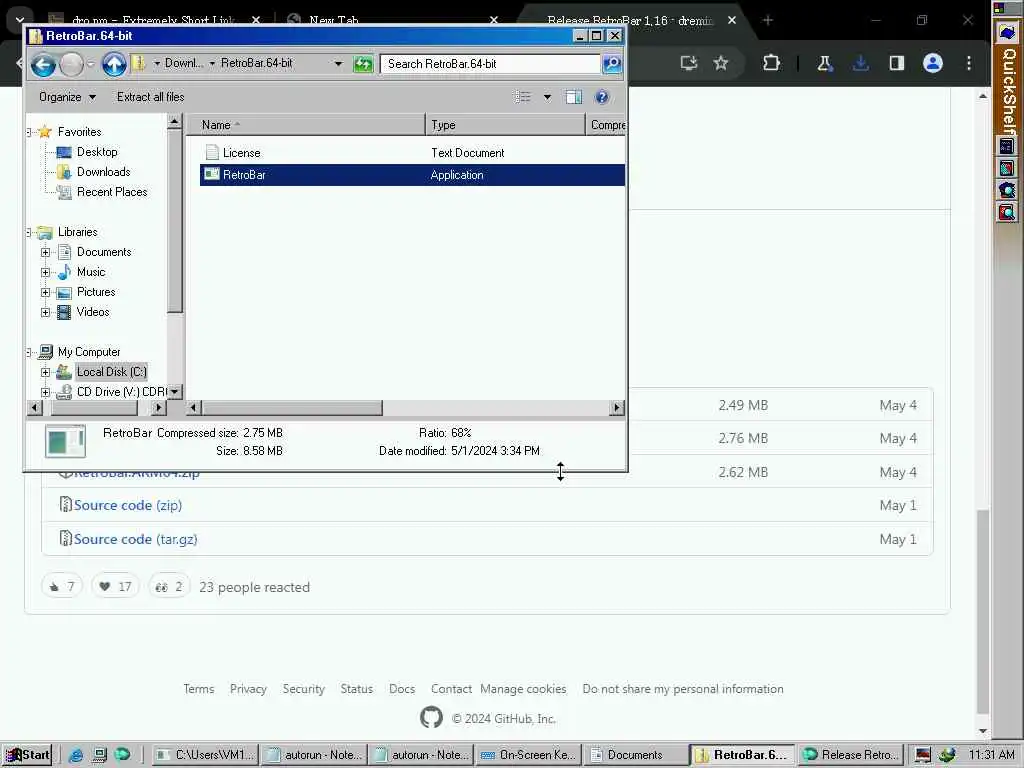
Task: Toggle the preview pane icon in explorer toolbar
Action: tap(573, 97)
